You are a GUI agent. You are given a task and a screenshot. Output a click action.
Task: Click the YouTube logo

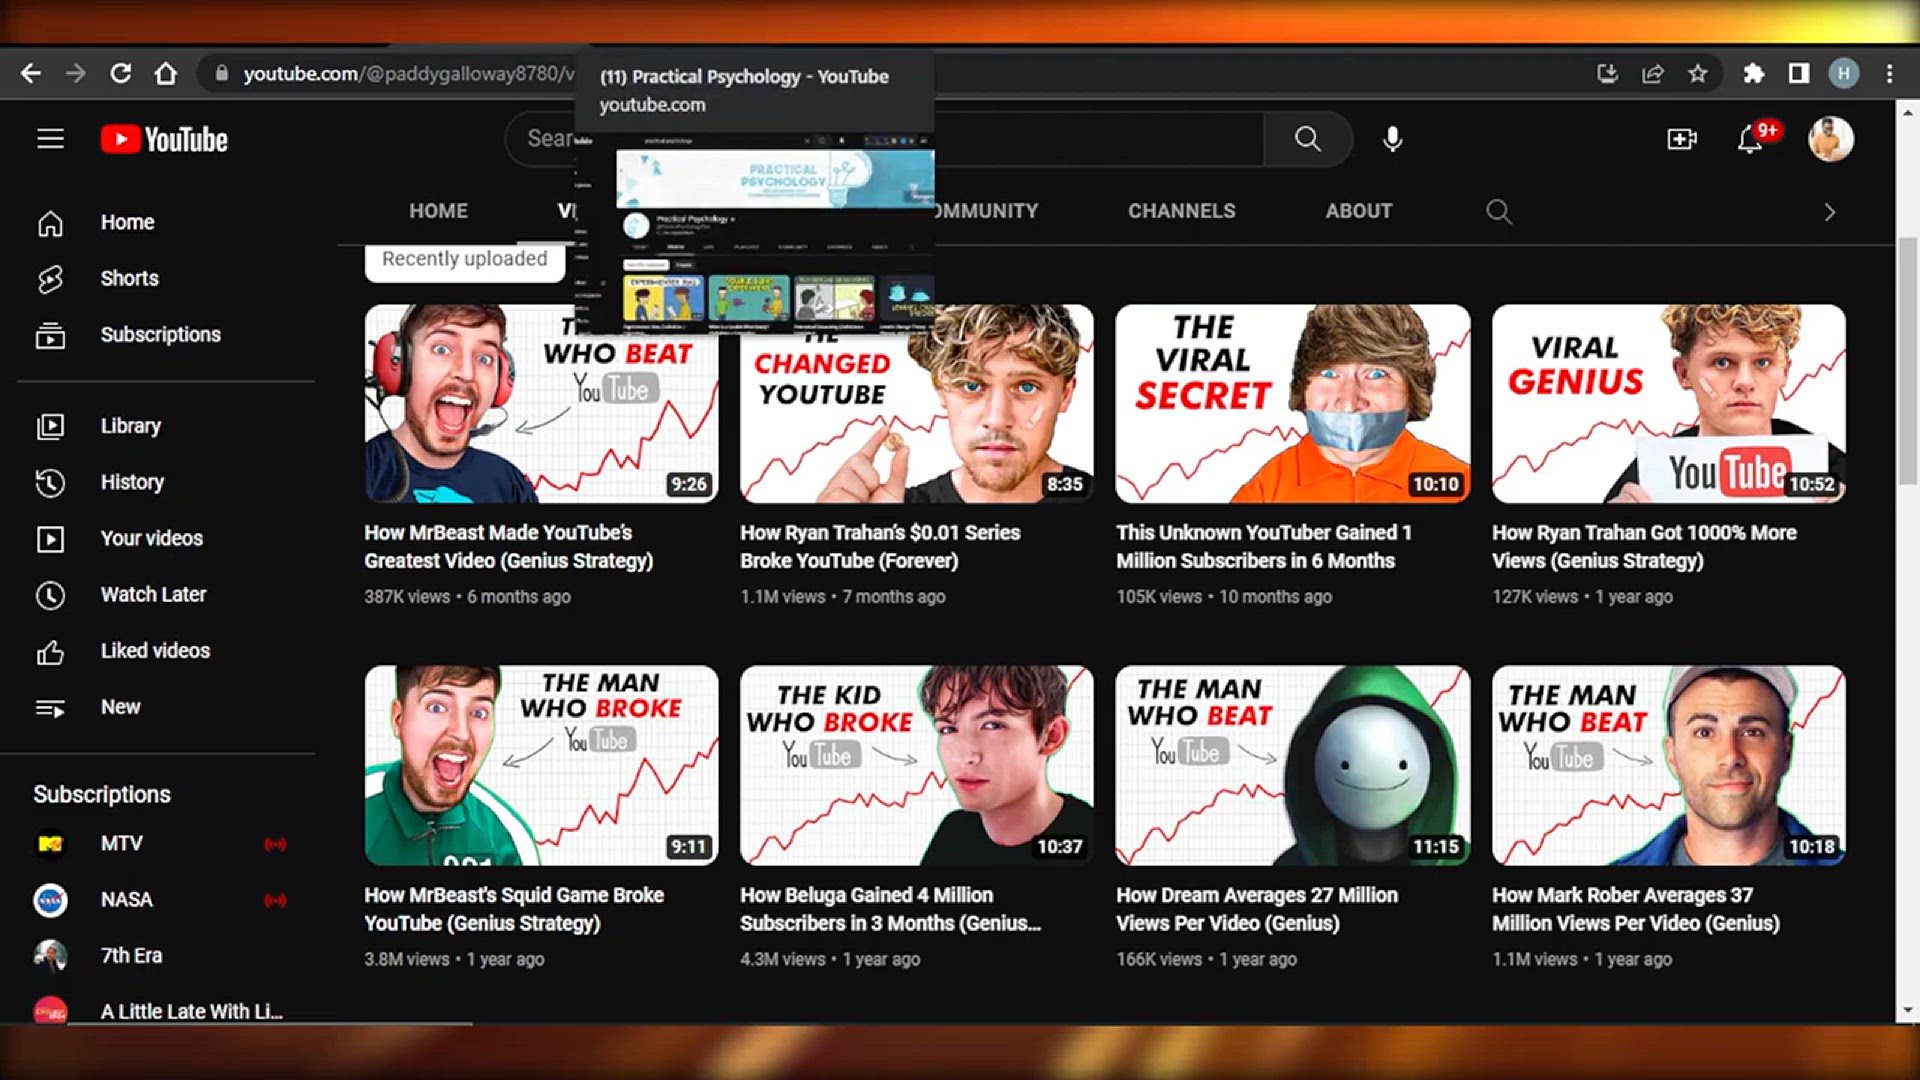click(x=165, y=140)
